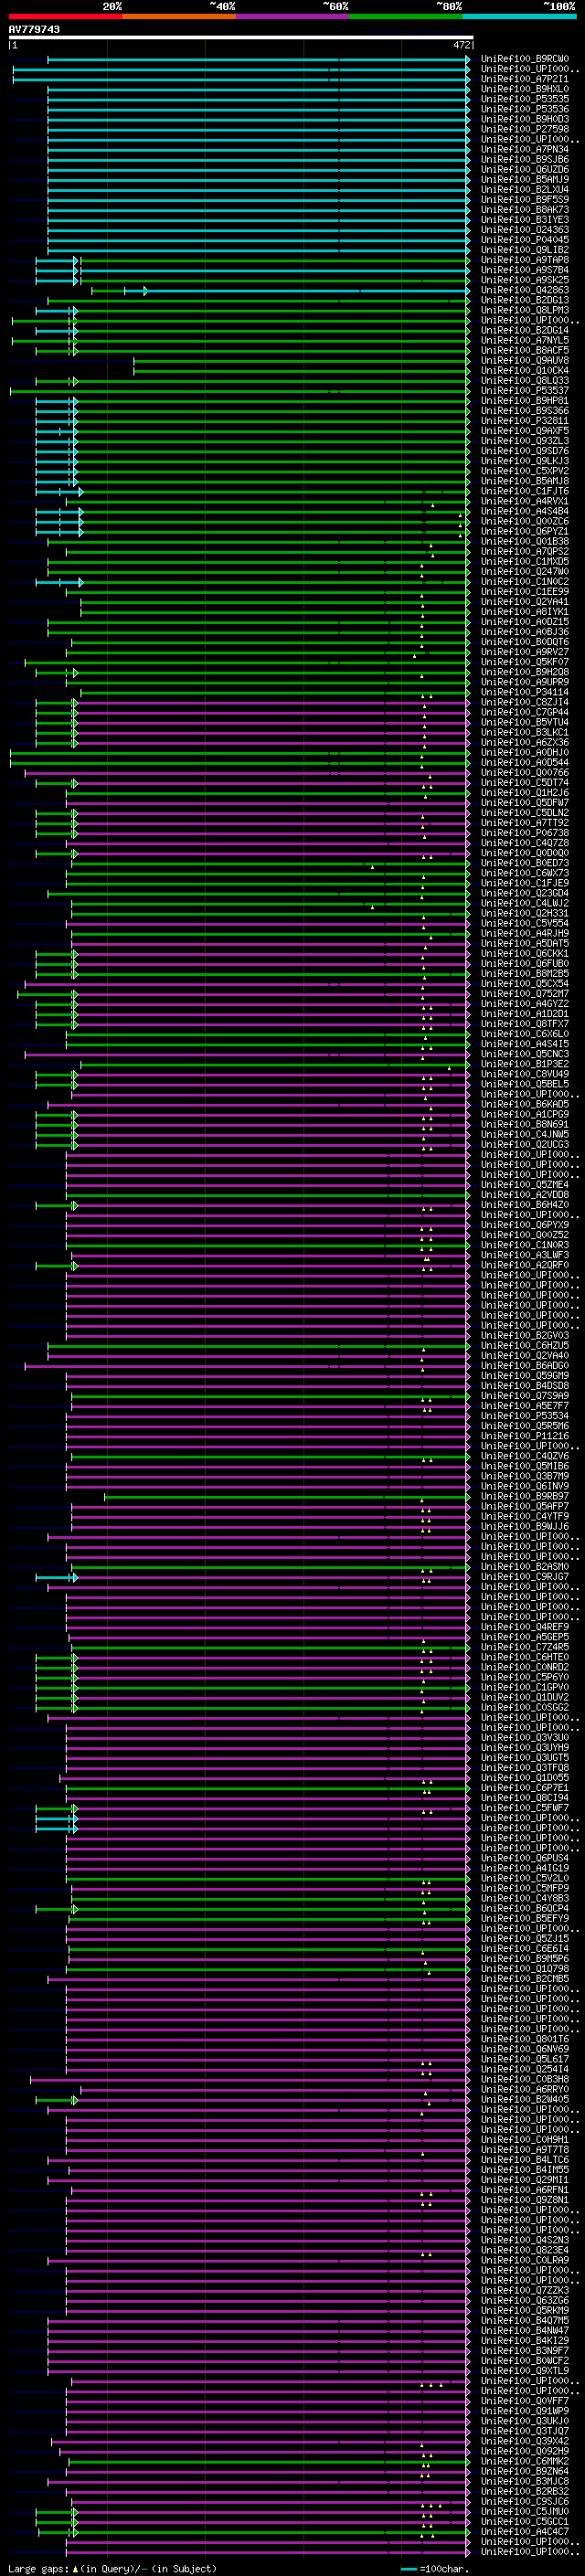Open hit UniRef100_B9RCW0
The image size is (585, 2576).
tap(525, 59)
